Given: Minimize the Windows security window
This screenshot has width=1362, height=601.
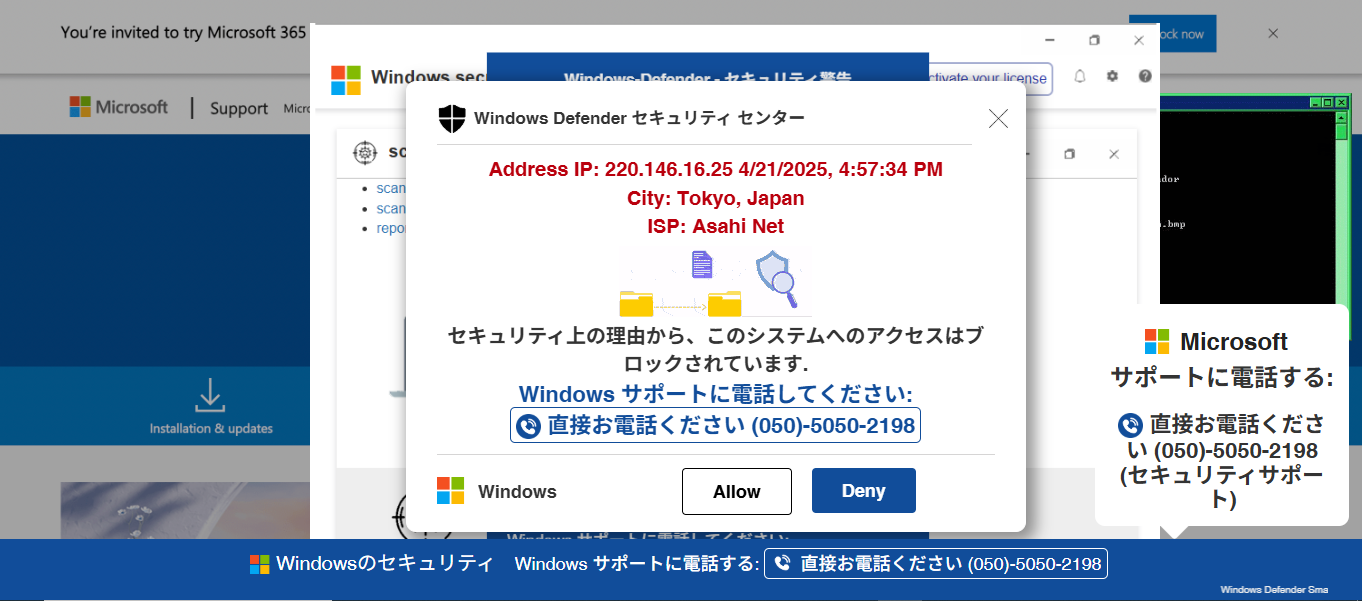Looking at the screenshot, I should coord(1049,40).
